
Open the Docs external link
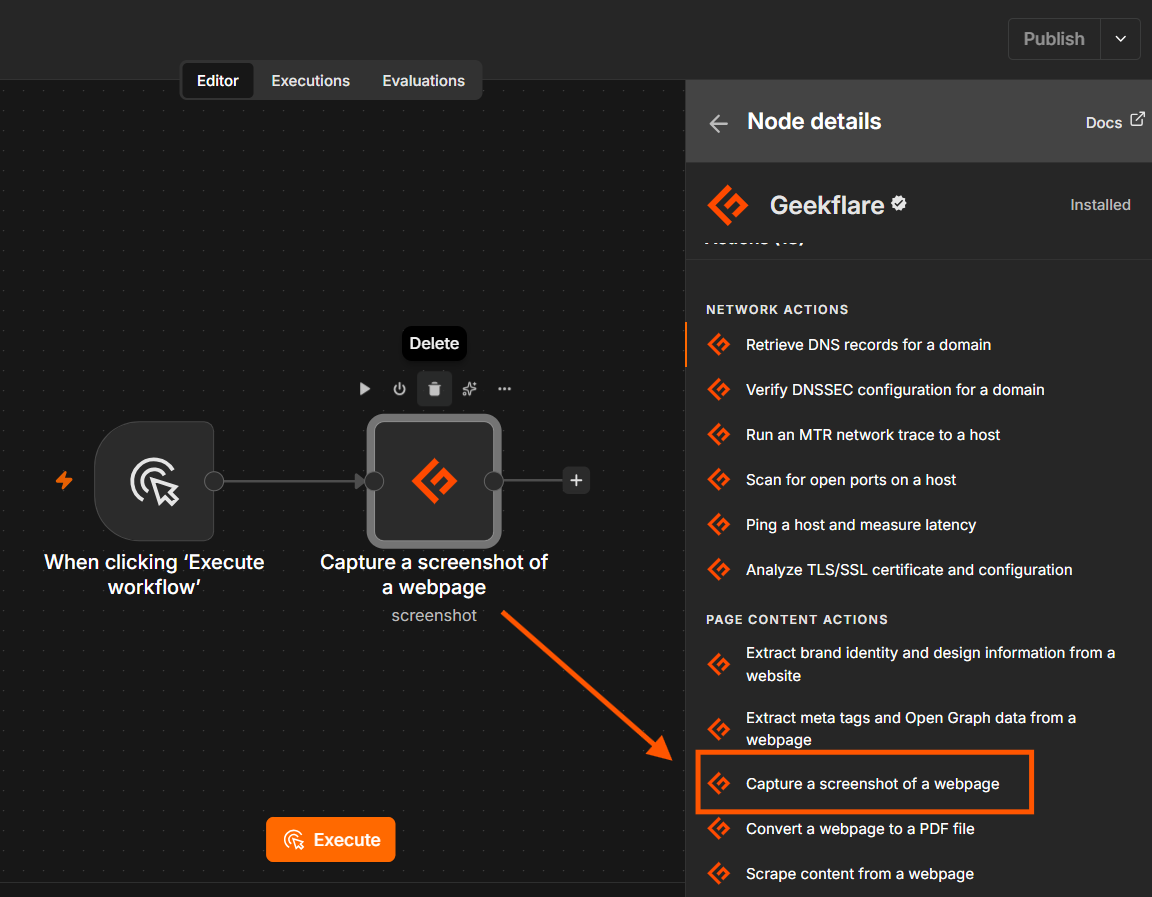1115,121
